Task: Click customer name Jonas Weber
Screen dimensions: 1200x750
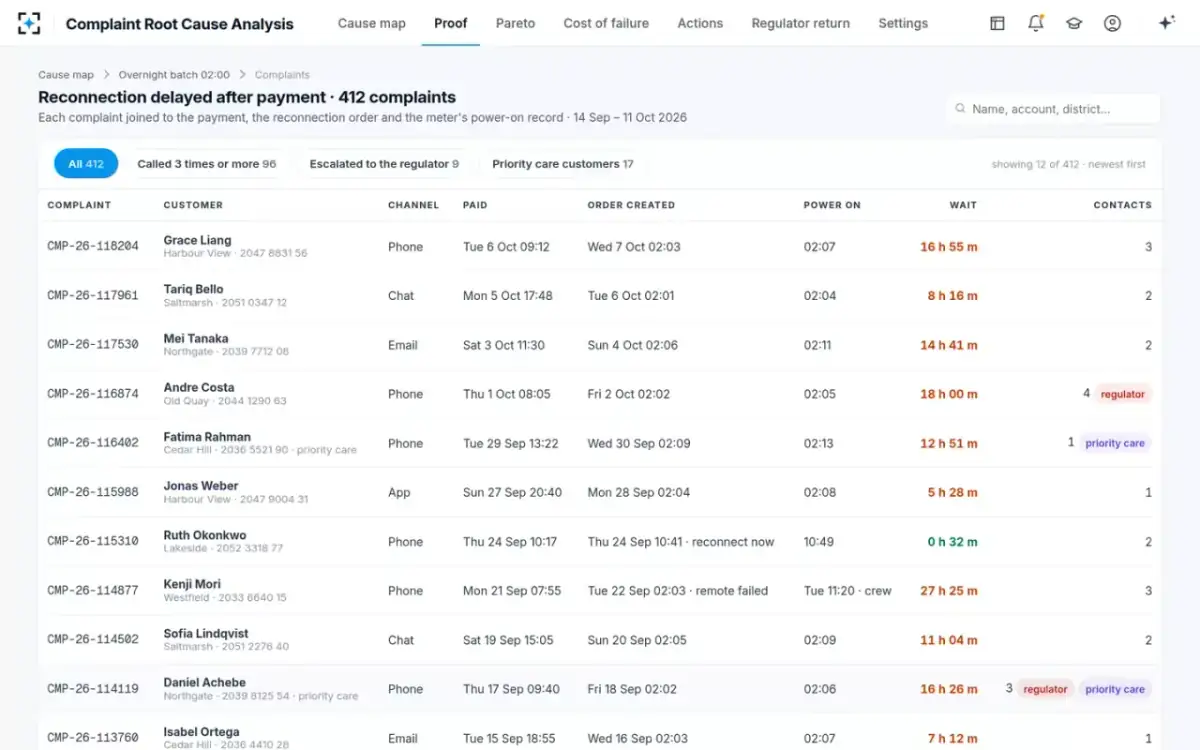Action: [201, 486]
